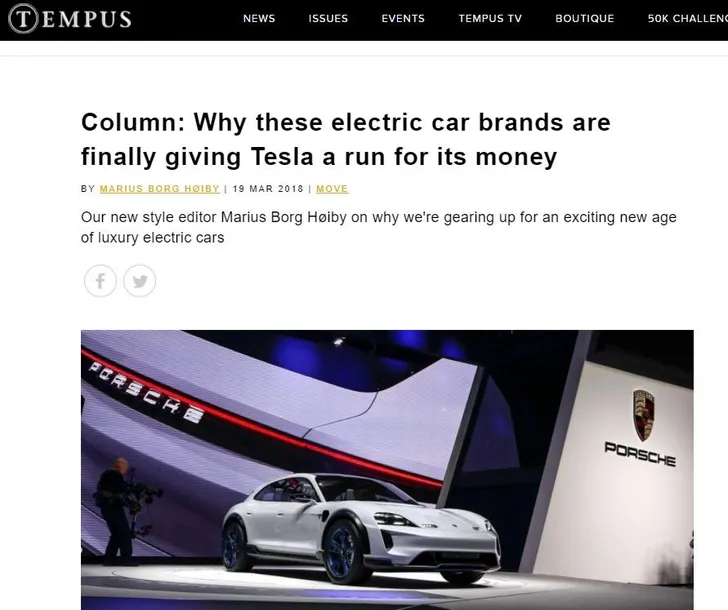Click the article intro summary text

(378, 227)
